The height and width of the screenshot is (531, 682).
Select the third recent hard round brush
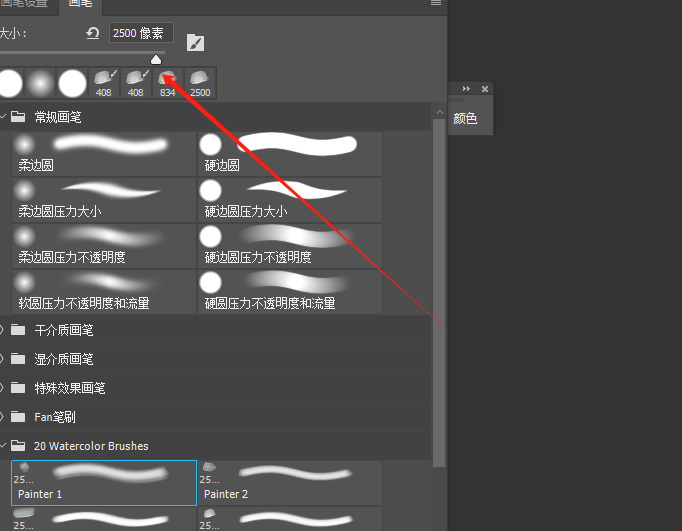(72, 83)
